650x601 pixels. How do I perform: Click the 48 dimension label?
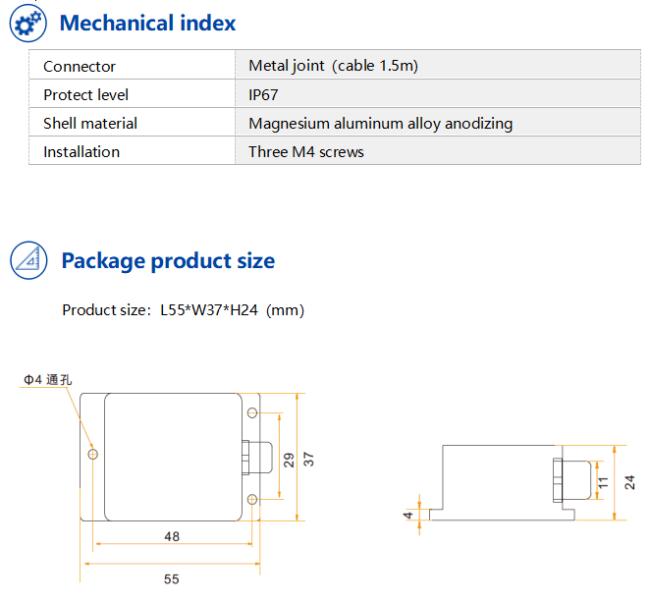pyautogui.click(x=172, y=536)
